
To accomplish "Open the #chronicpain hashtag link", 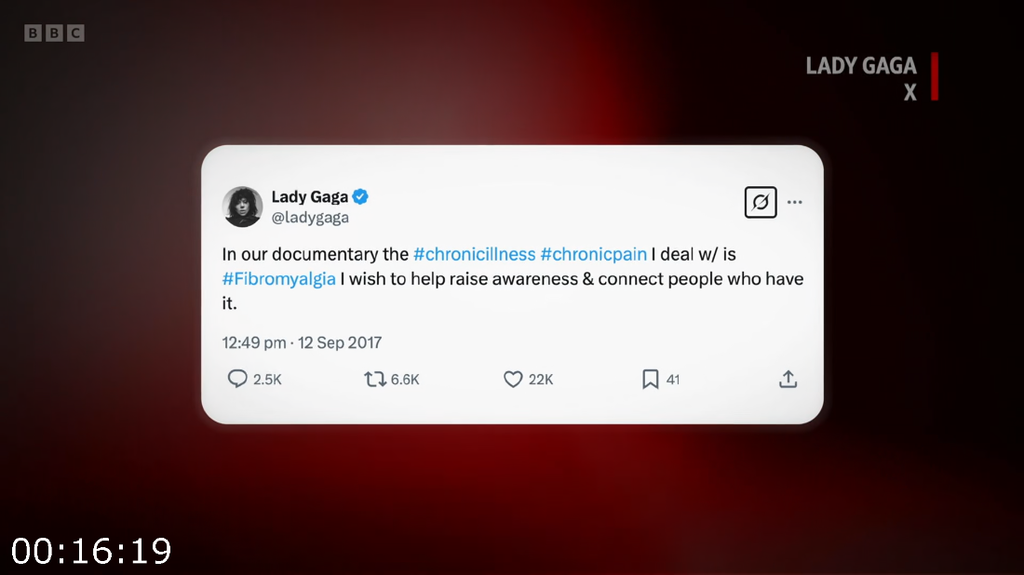I will point(594,254).
